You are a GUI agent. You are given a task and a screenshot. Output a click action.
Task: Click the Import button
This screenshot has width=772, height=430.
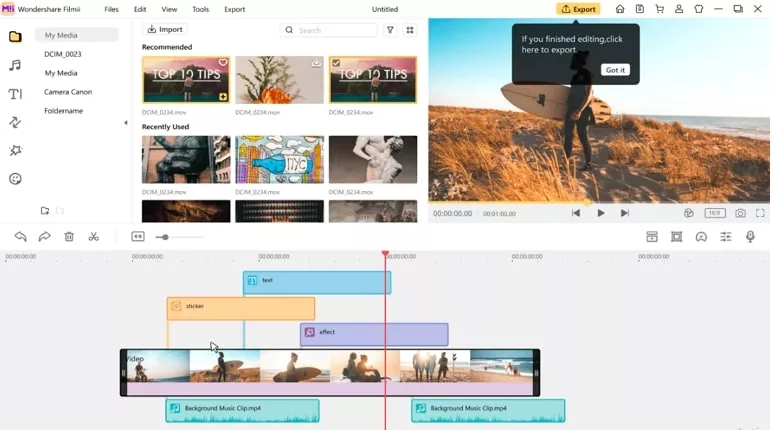[165, 30]
